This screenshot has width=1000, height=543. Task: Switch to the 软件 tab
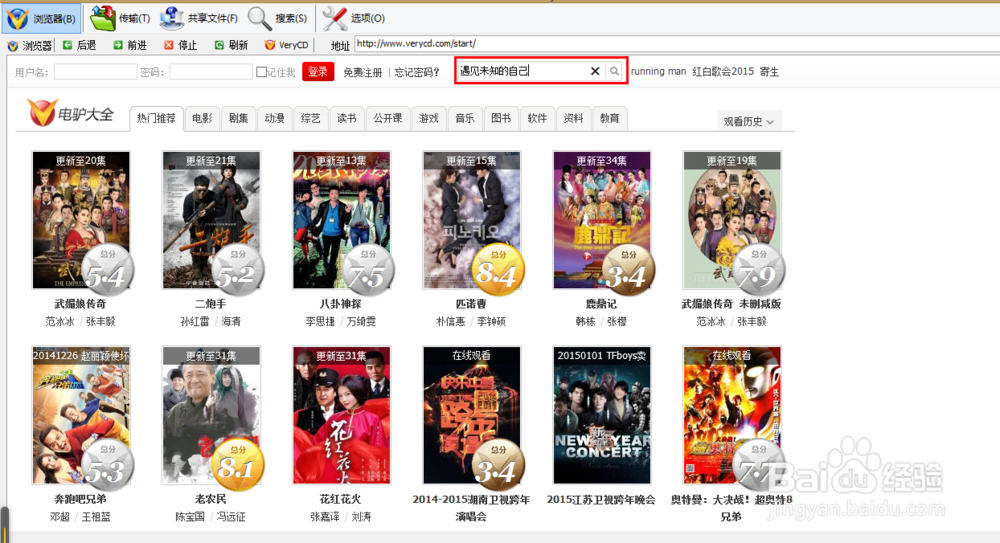click(537, 118)
